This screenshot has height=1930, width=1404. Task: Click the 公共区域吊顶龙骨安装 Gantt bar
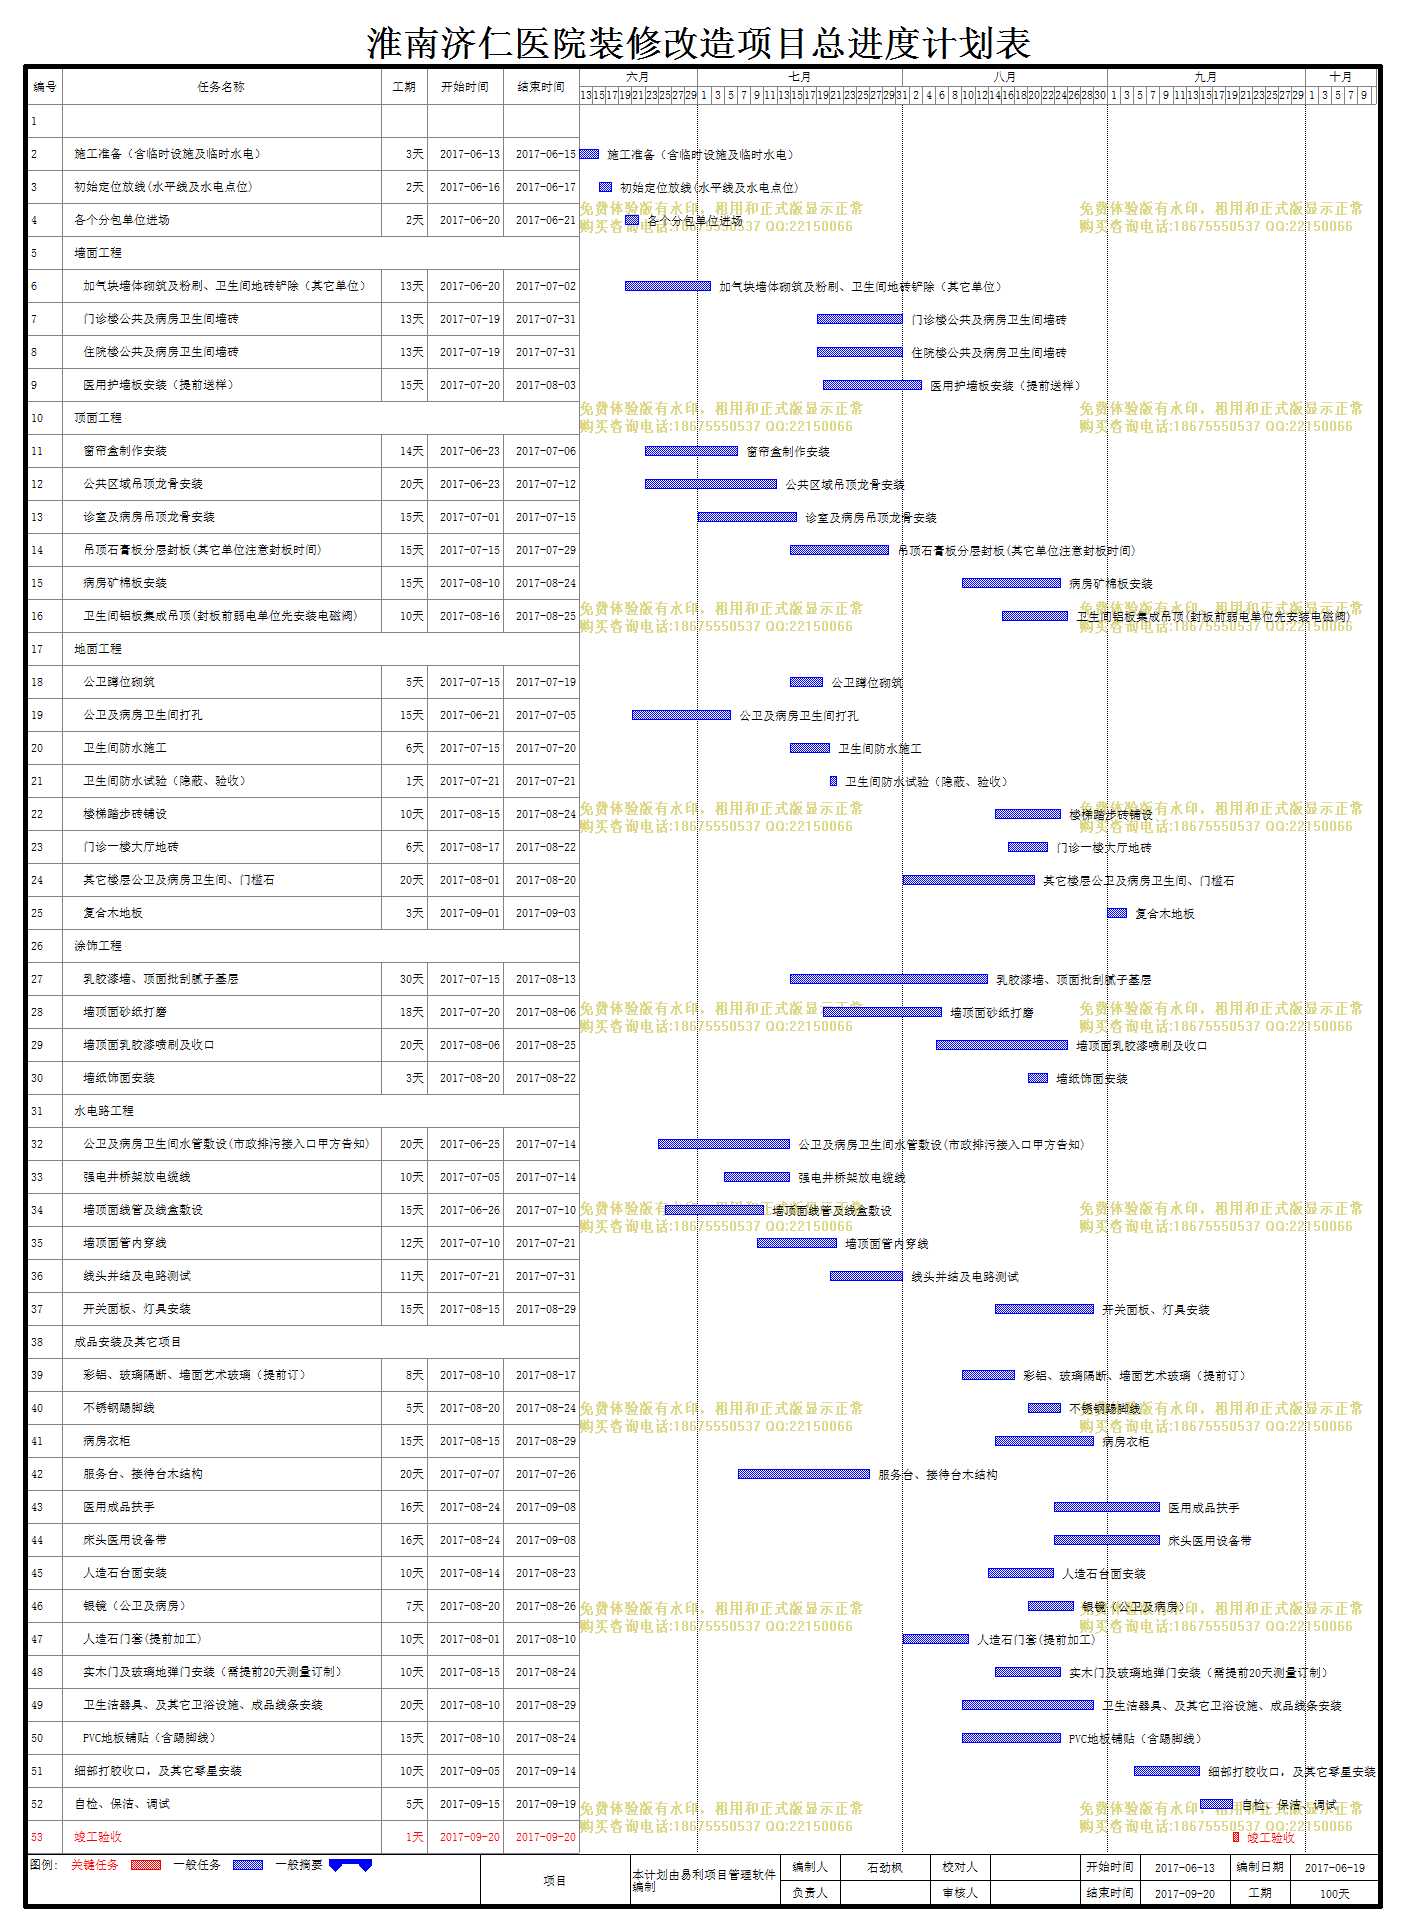coord(711,484)
